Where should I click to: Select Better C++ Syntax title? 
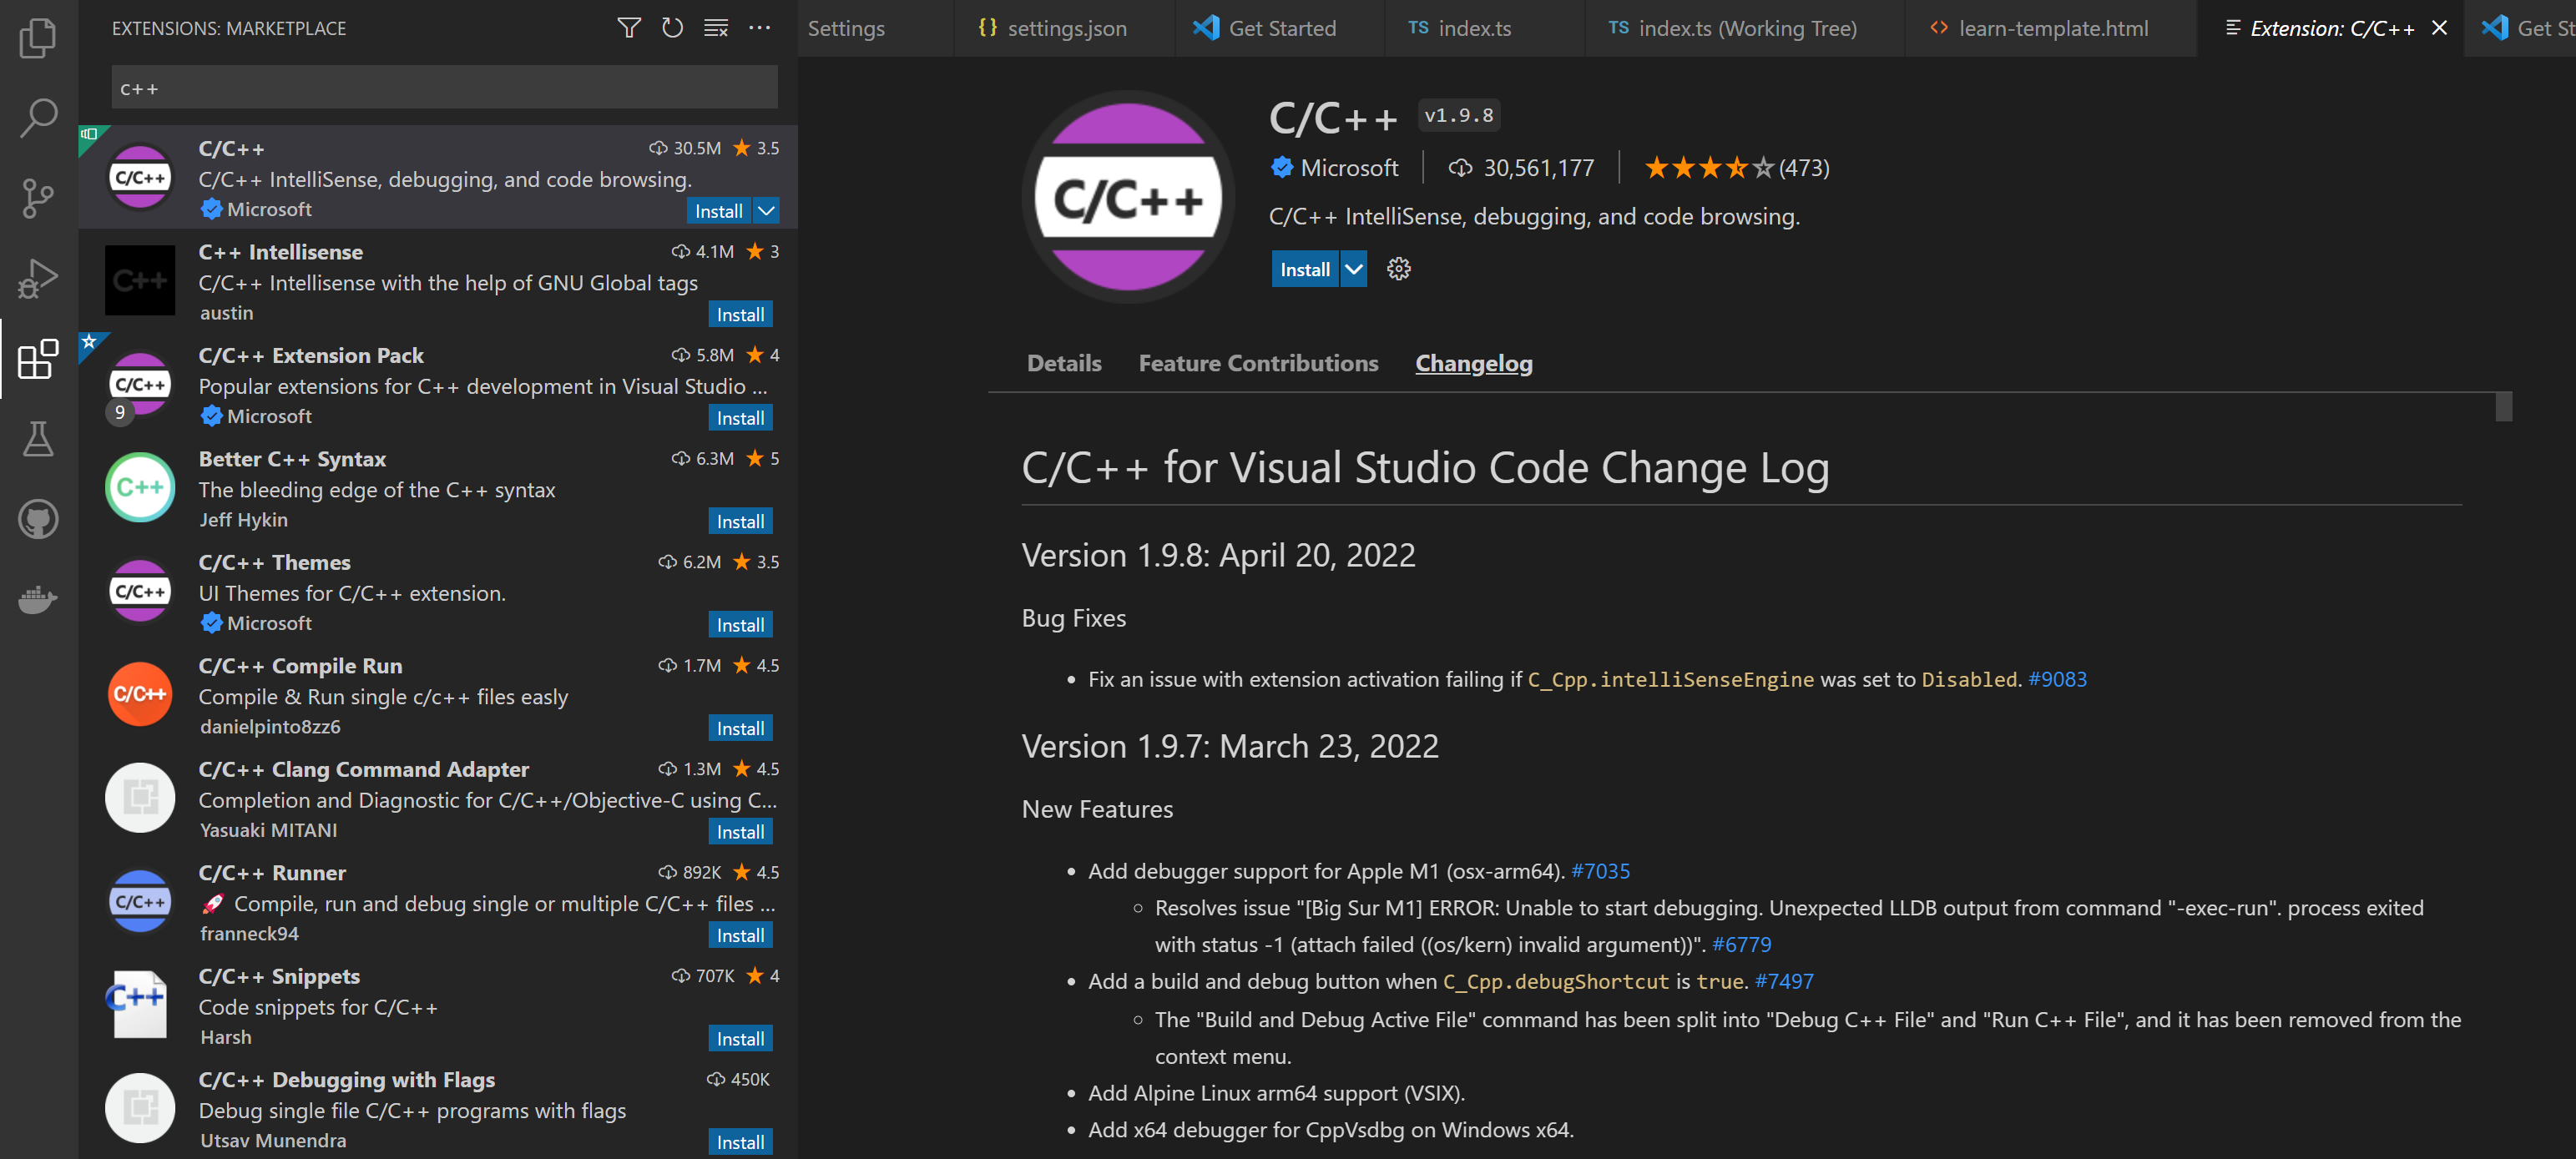coord(292,459)
